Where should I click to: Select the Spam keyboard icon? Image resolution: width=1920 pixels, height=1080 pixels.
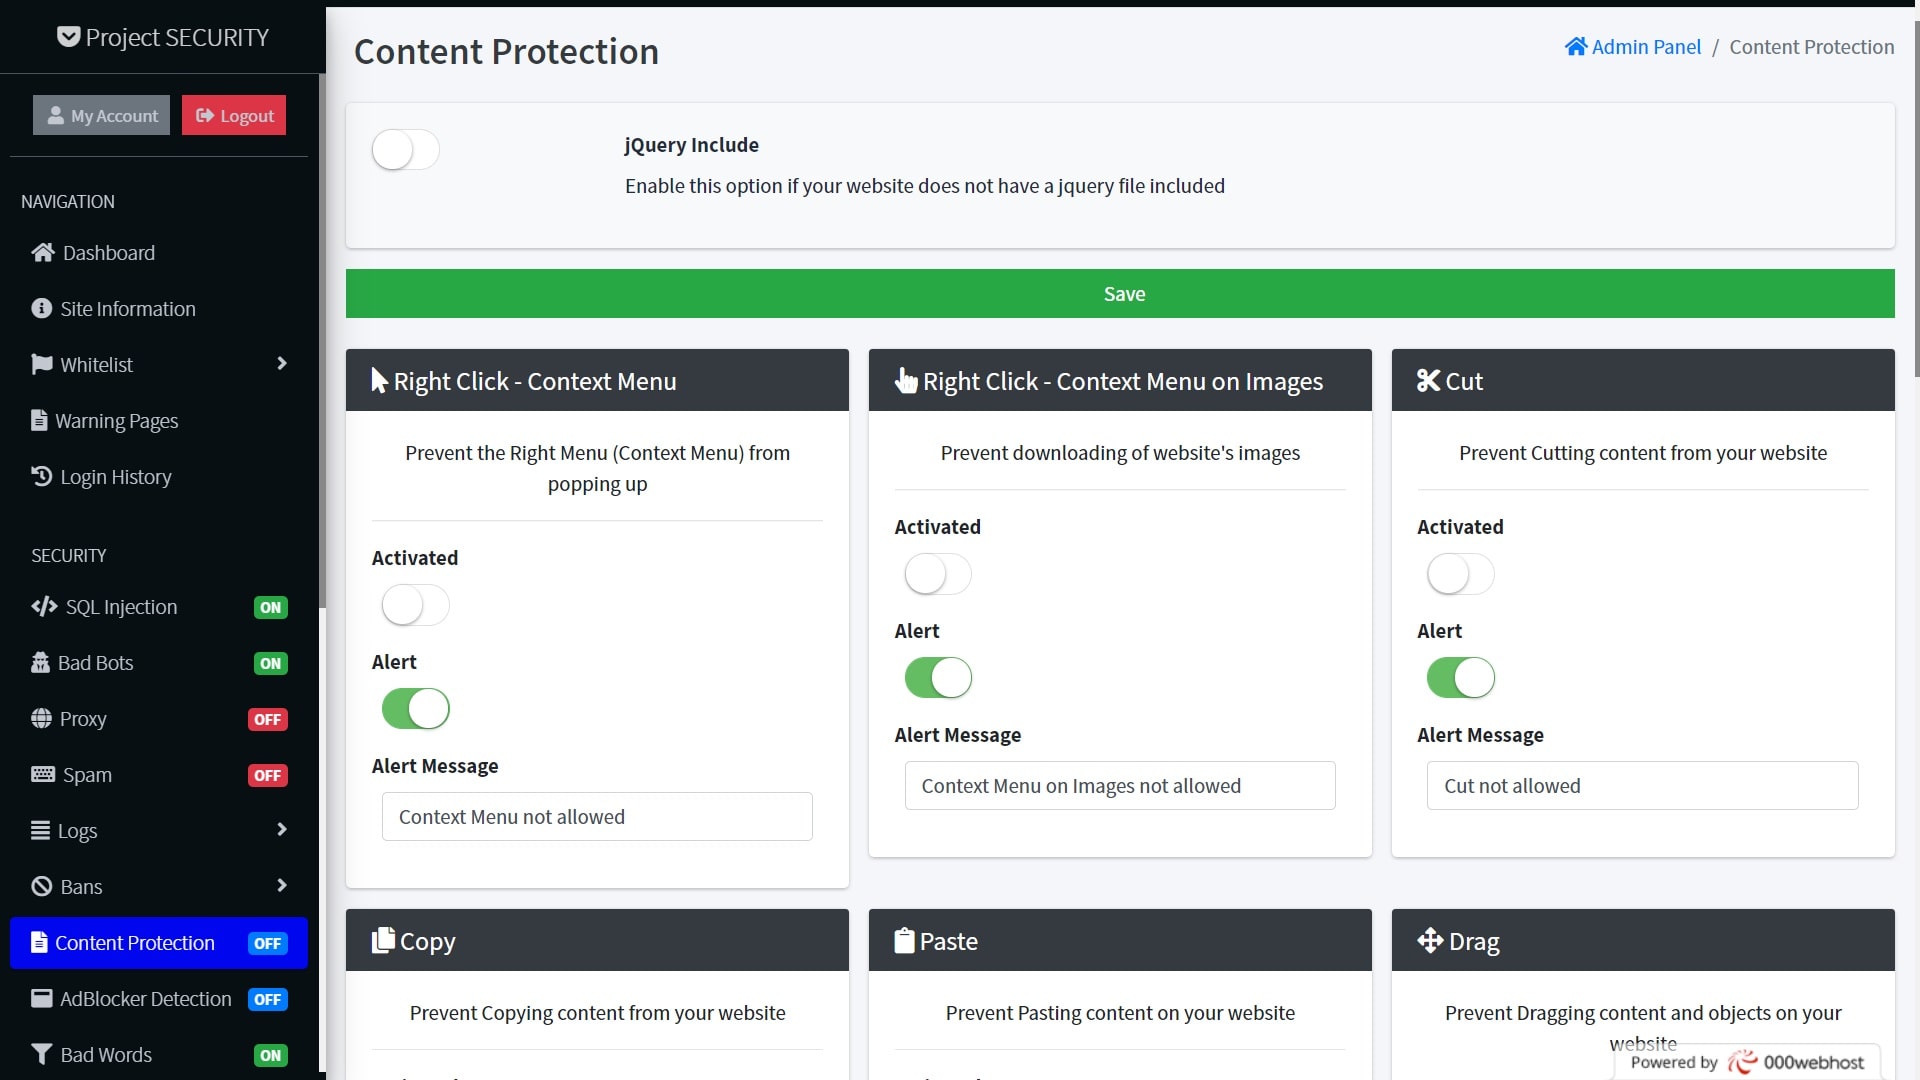pos(42,774)
